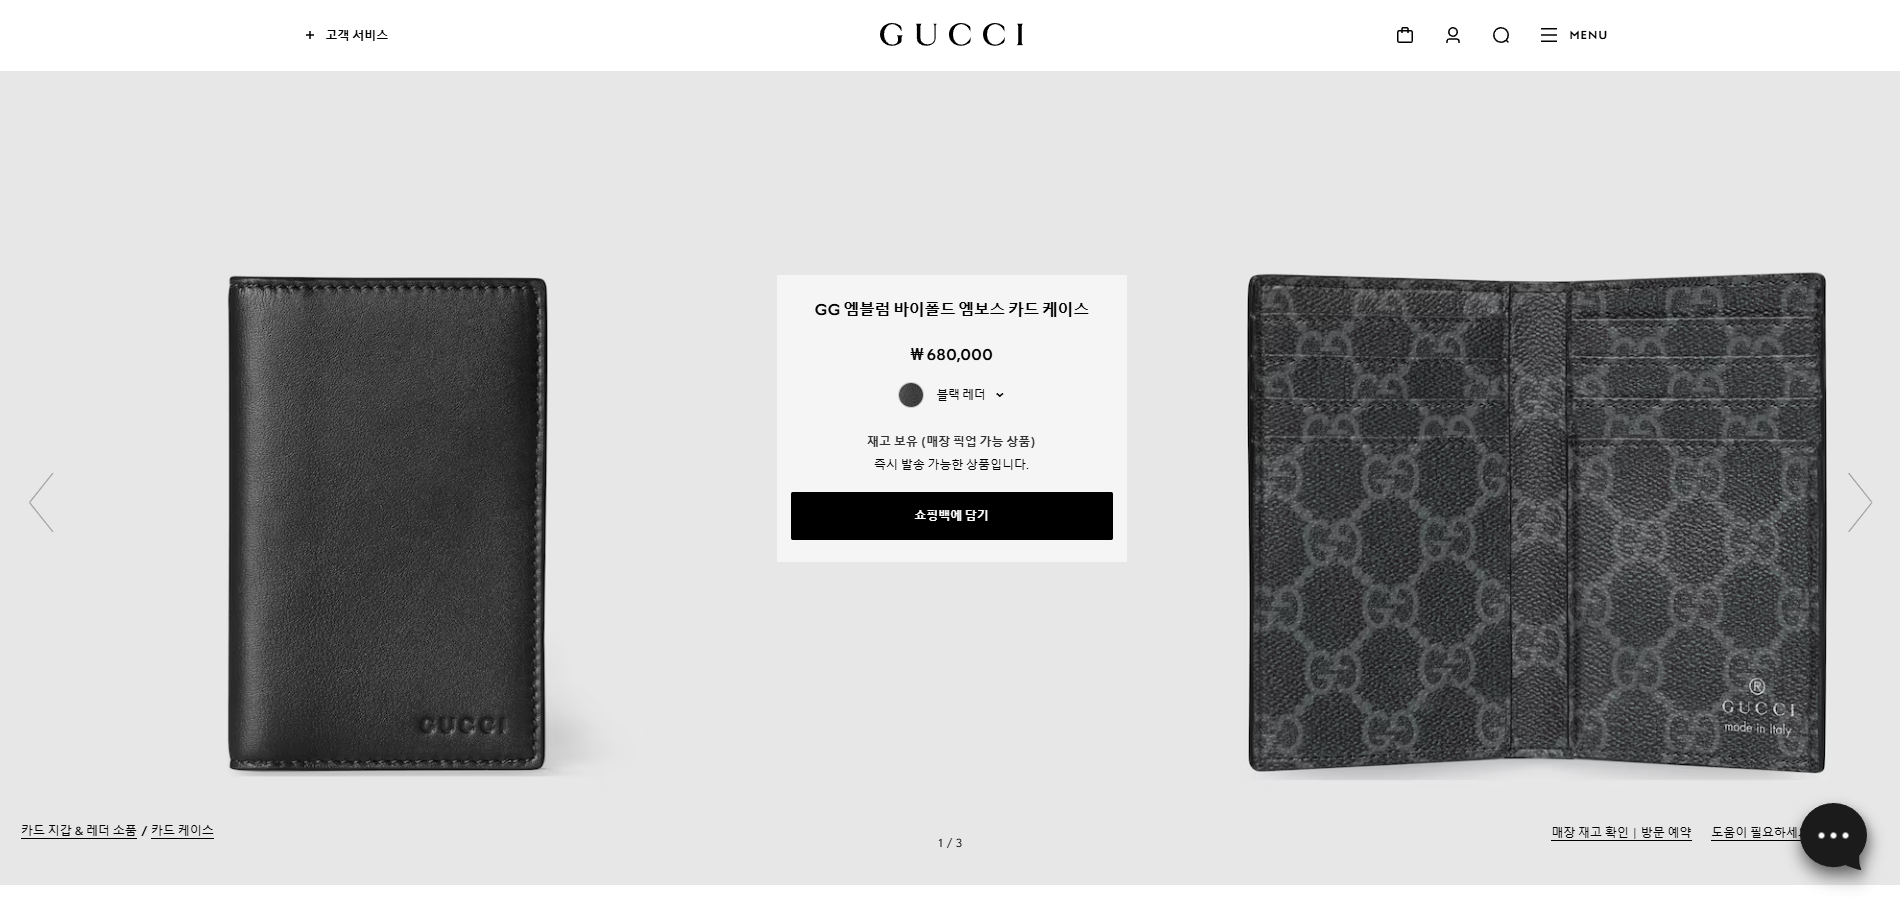
Task: Select the black leather color swatch
Action: click(911, 395)
